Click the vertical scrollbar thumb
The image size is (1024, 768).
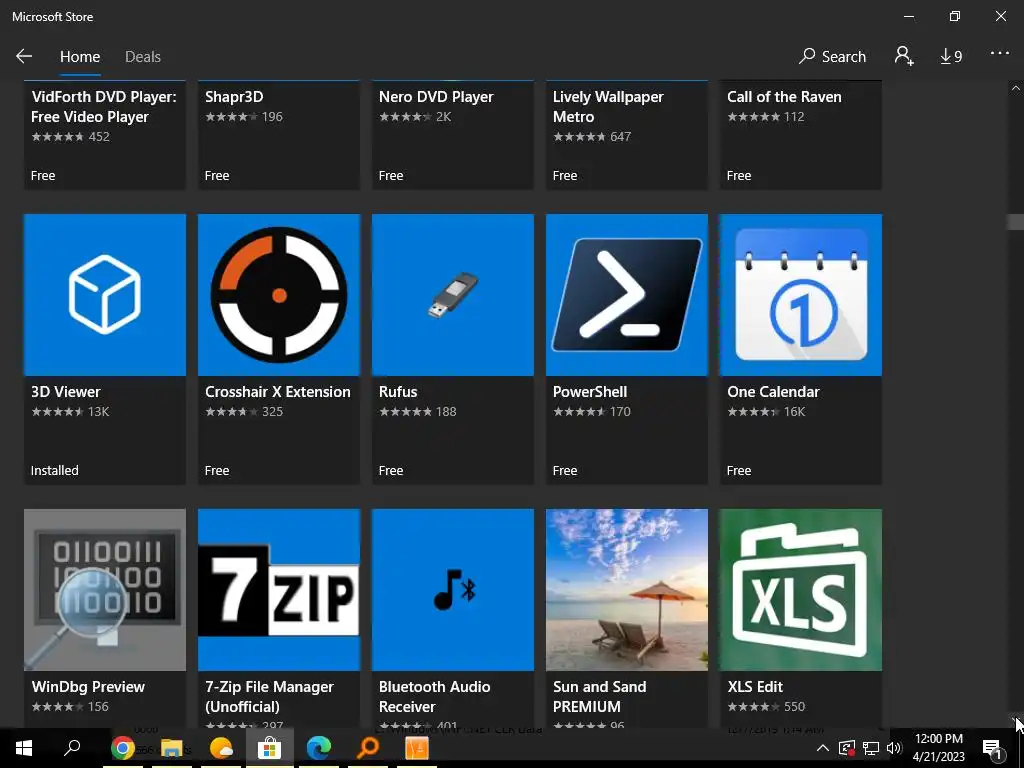pyautogui.click(x=1015, y=222)
